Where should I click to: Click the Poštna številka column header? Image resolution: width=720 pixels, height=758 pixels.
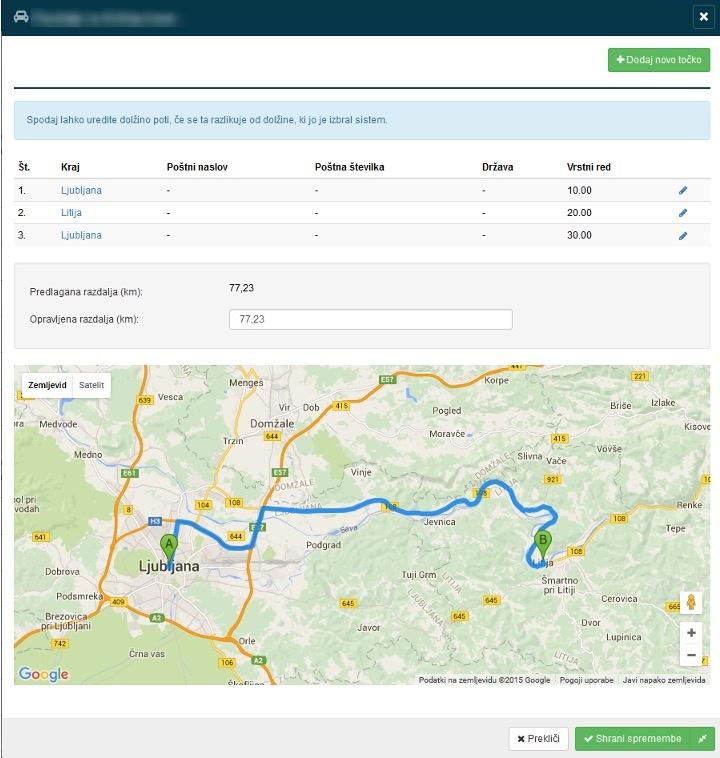pos(349,167)
